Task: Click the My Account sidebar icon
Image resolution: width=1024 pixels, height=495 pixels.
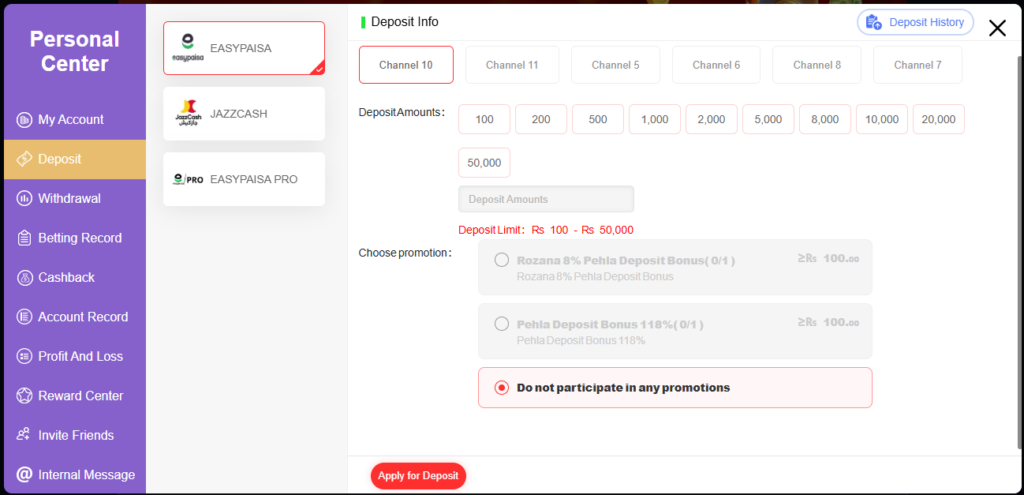Action: coord(24,120)
